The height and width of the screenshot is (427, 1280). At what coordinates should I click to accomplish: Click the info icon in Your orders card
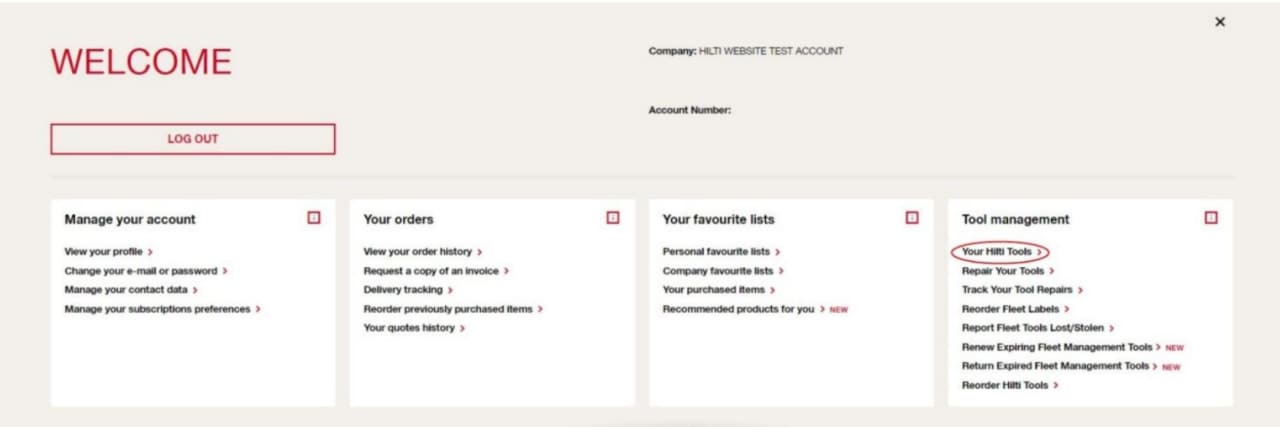[x=613, y=218]
